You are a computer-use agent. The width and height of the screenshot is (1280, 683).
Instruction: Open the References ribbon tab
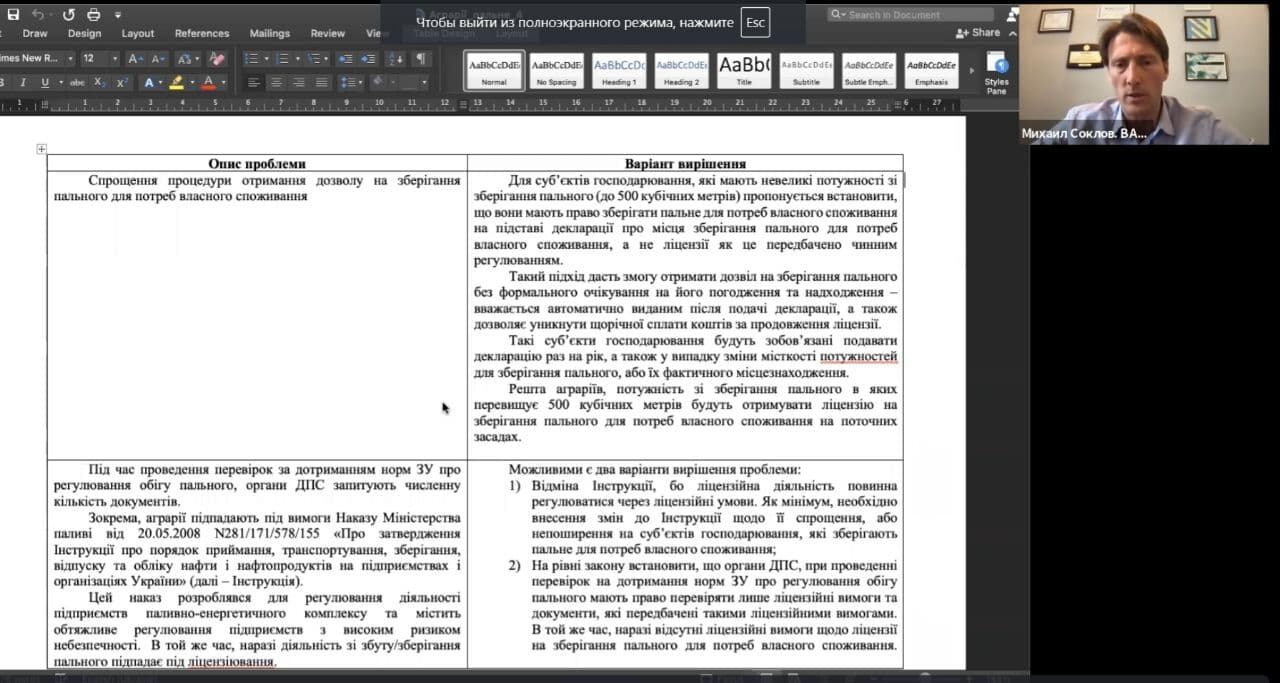[x=202, y=33]
